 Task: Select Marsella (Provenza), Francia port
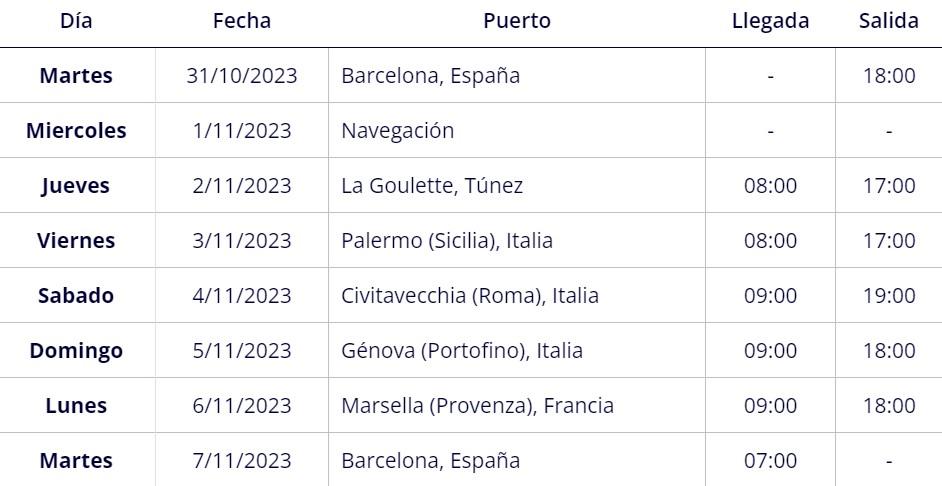click(x=478, y=406)
